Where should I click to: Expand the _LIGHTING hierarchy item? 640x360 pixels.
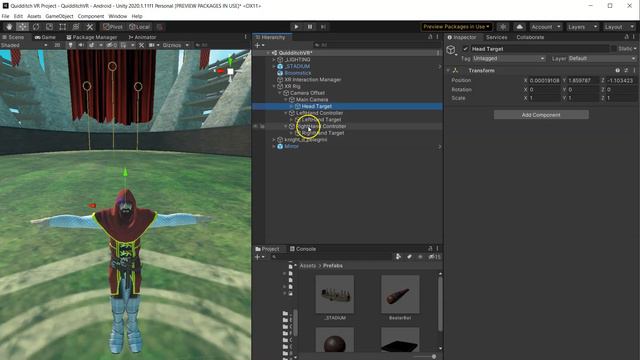(x=274, y=60)
